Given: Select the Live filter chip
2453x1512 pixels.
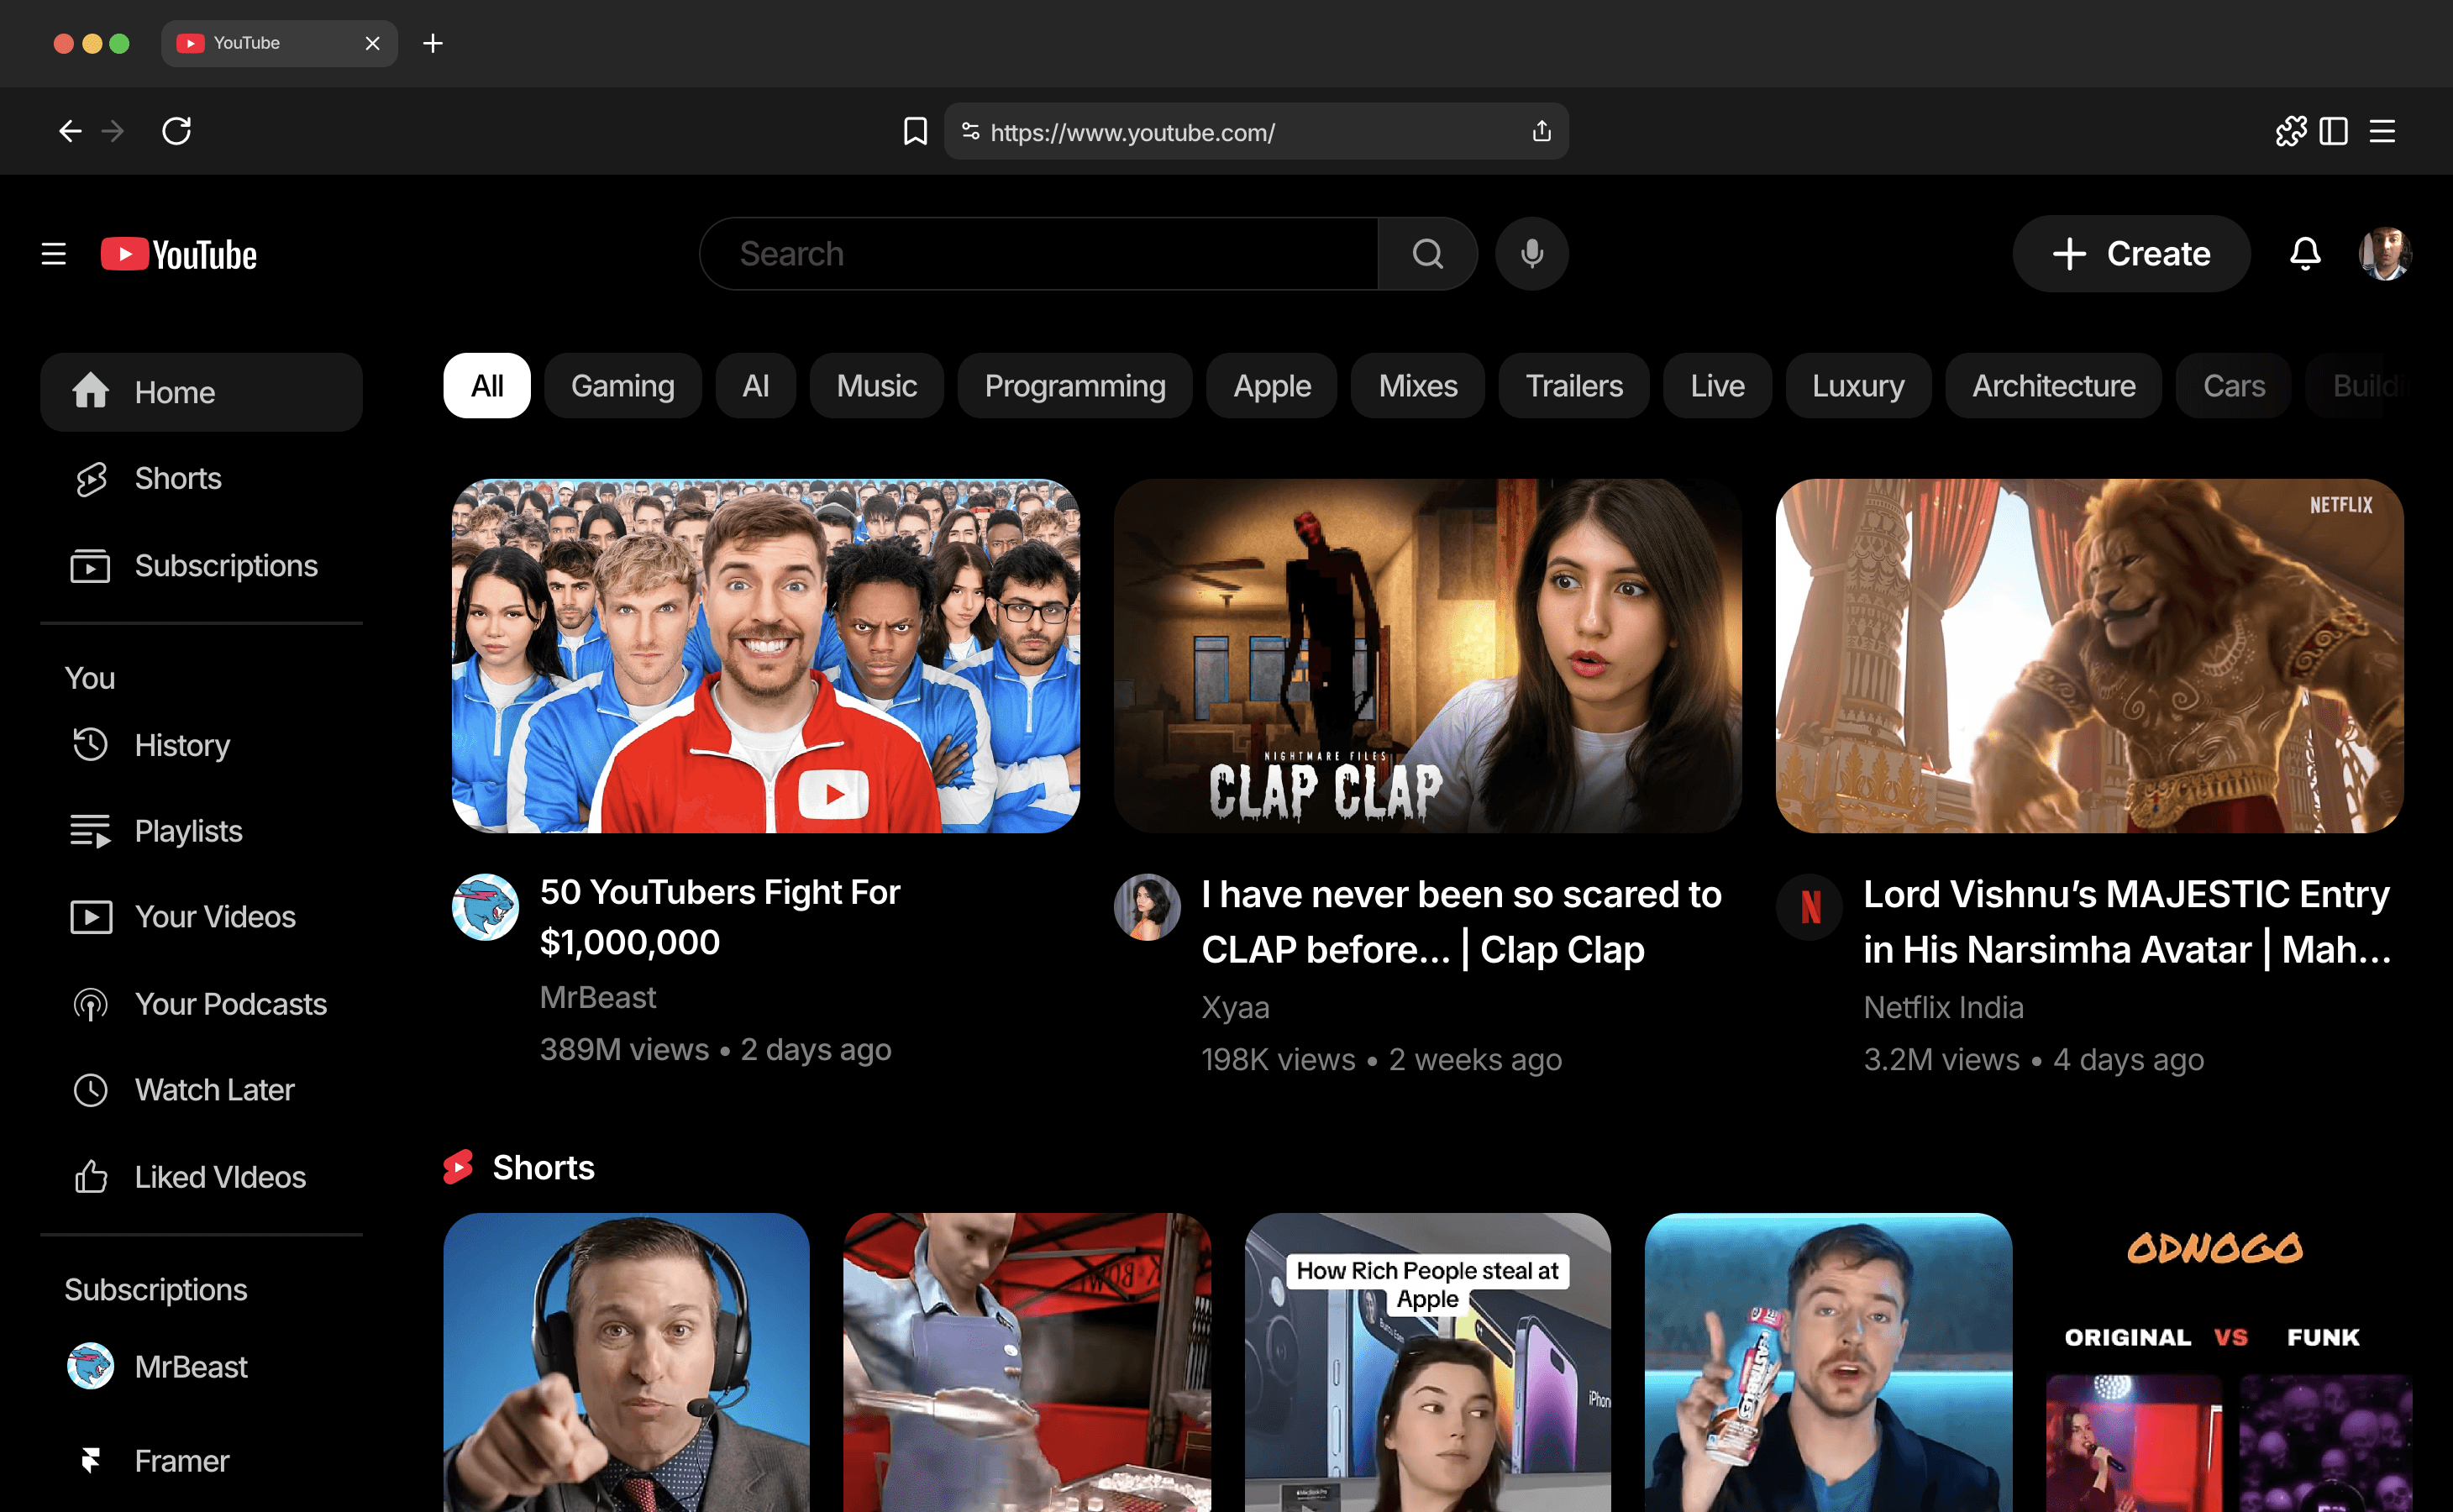Looking at the screenshot, I should [1717, 386].
